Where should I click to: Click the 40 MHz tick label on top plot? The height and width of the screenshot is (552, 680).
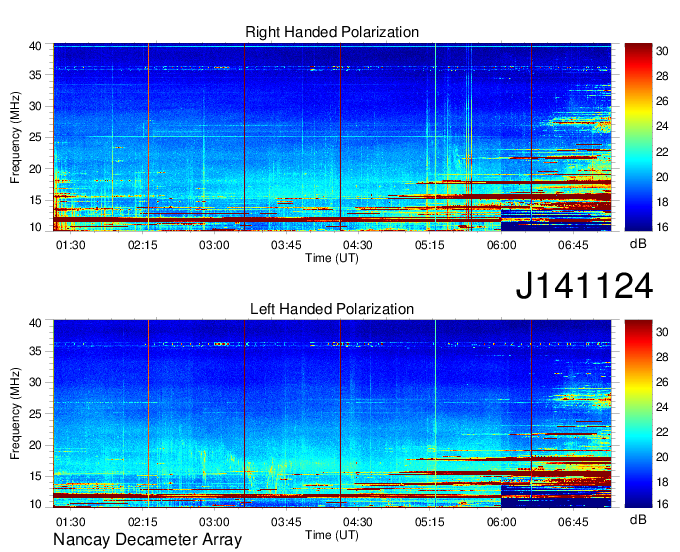coord(35,46)
